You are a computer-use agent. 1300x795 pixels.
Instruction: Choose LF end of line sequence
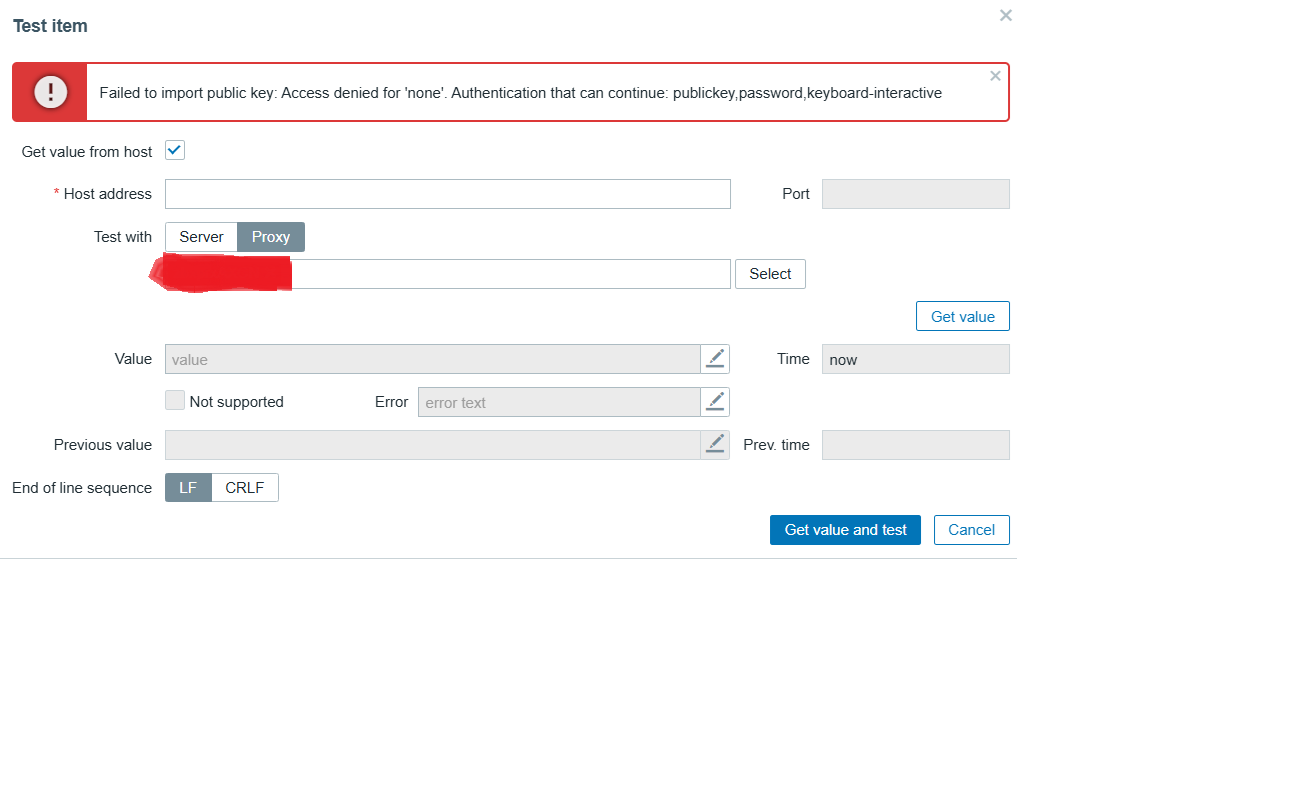pos(188,488)
